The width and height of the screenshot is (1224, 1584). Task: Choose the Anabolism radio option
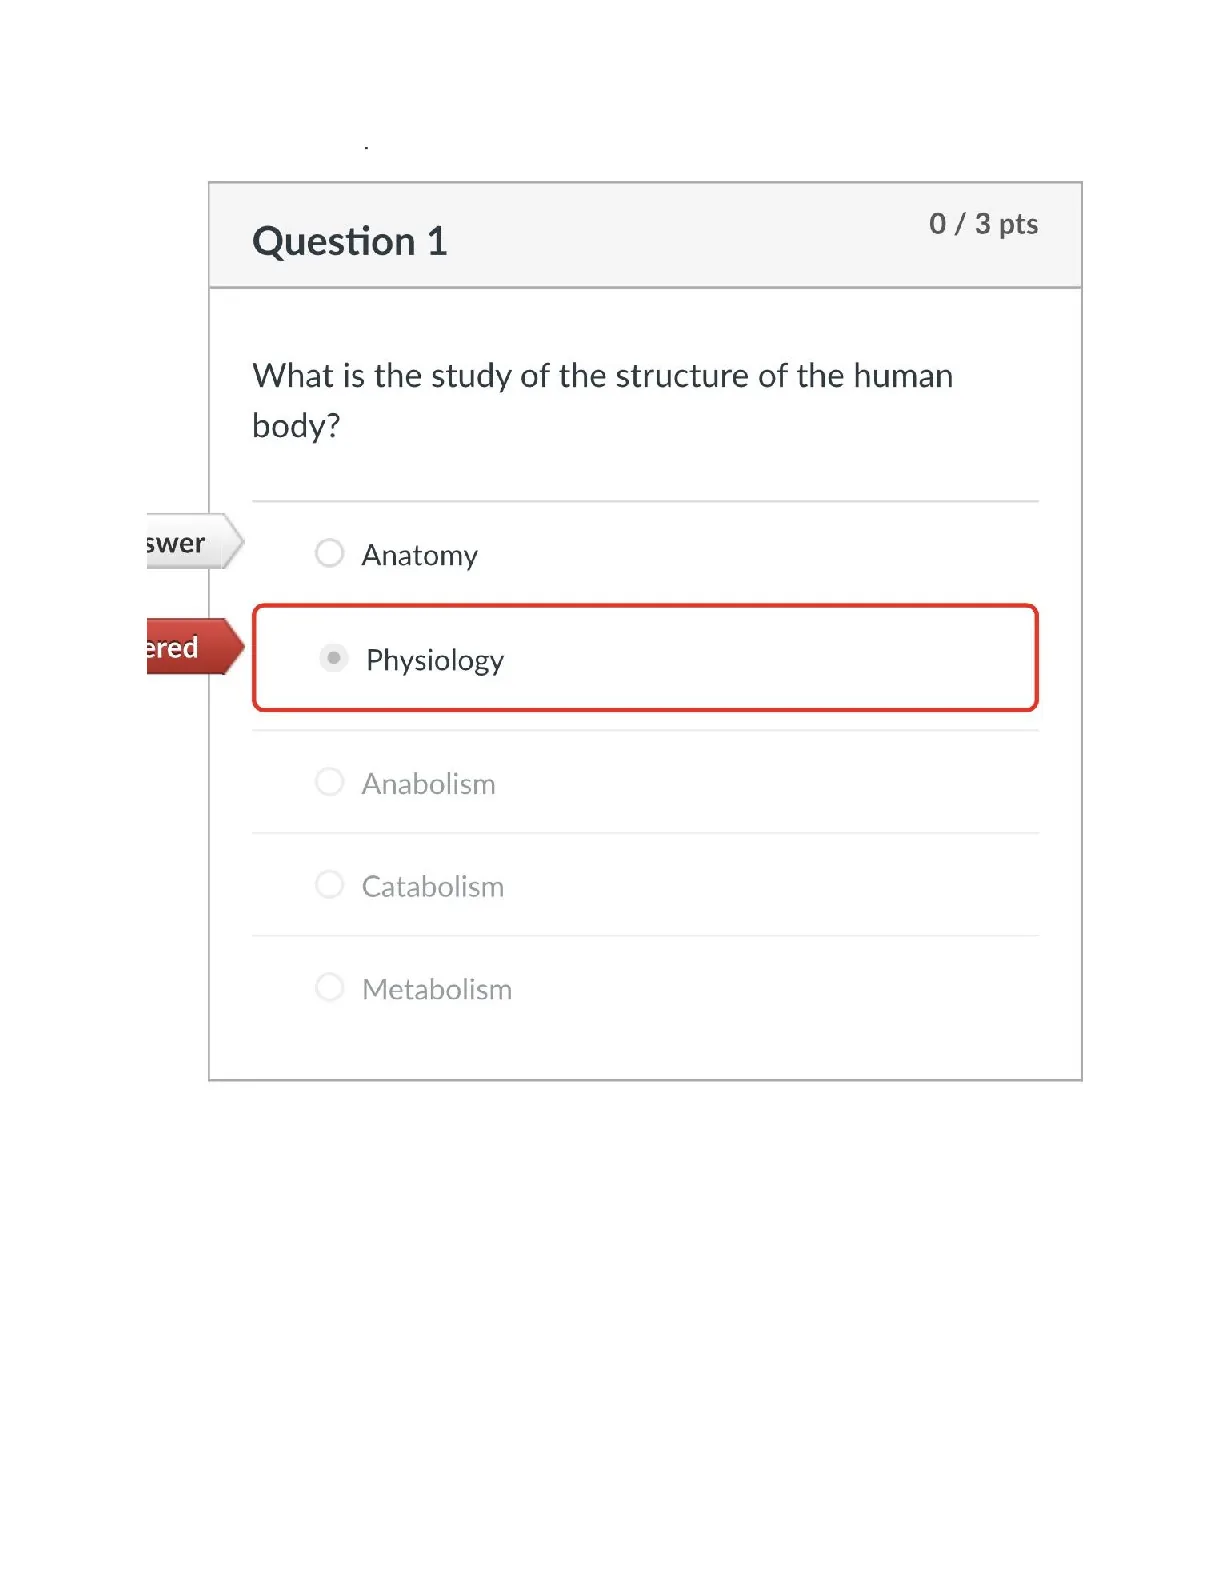point(329,782)
